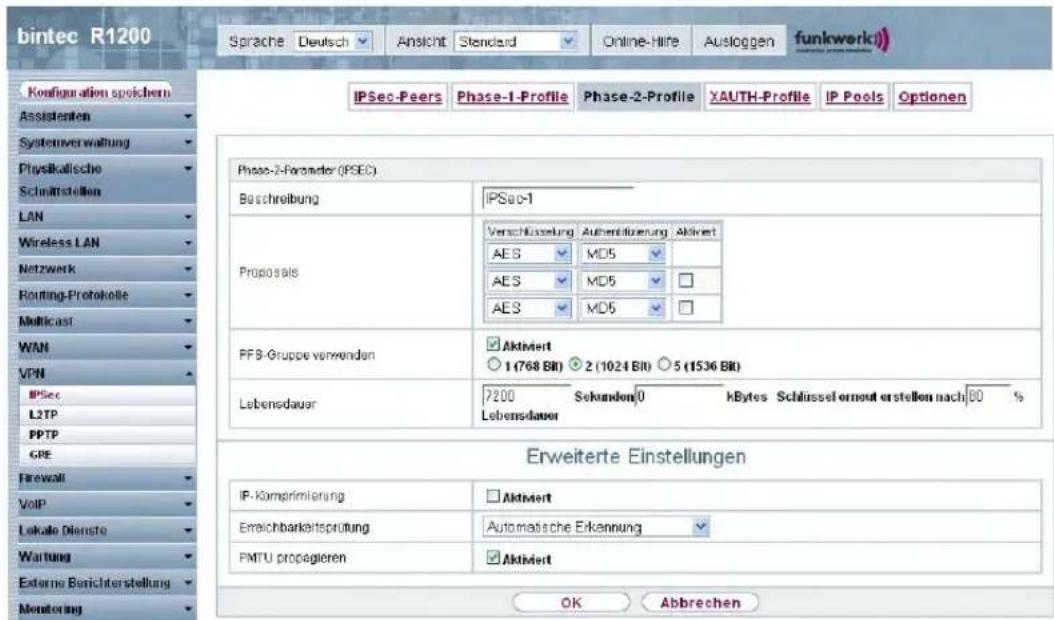Toggle PFS-Gruppe Aktiviert checkbox
This screenshot has height=620, width=1054.
[x=493, y=345]
